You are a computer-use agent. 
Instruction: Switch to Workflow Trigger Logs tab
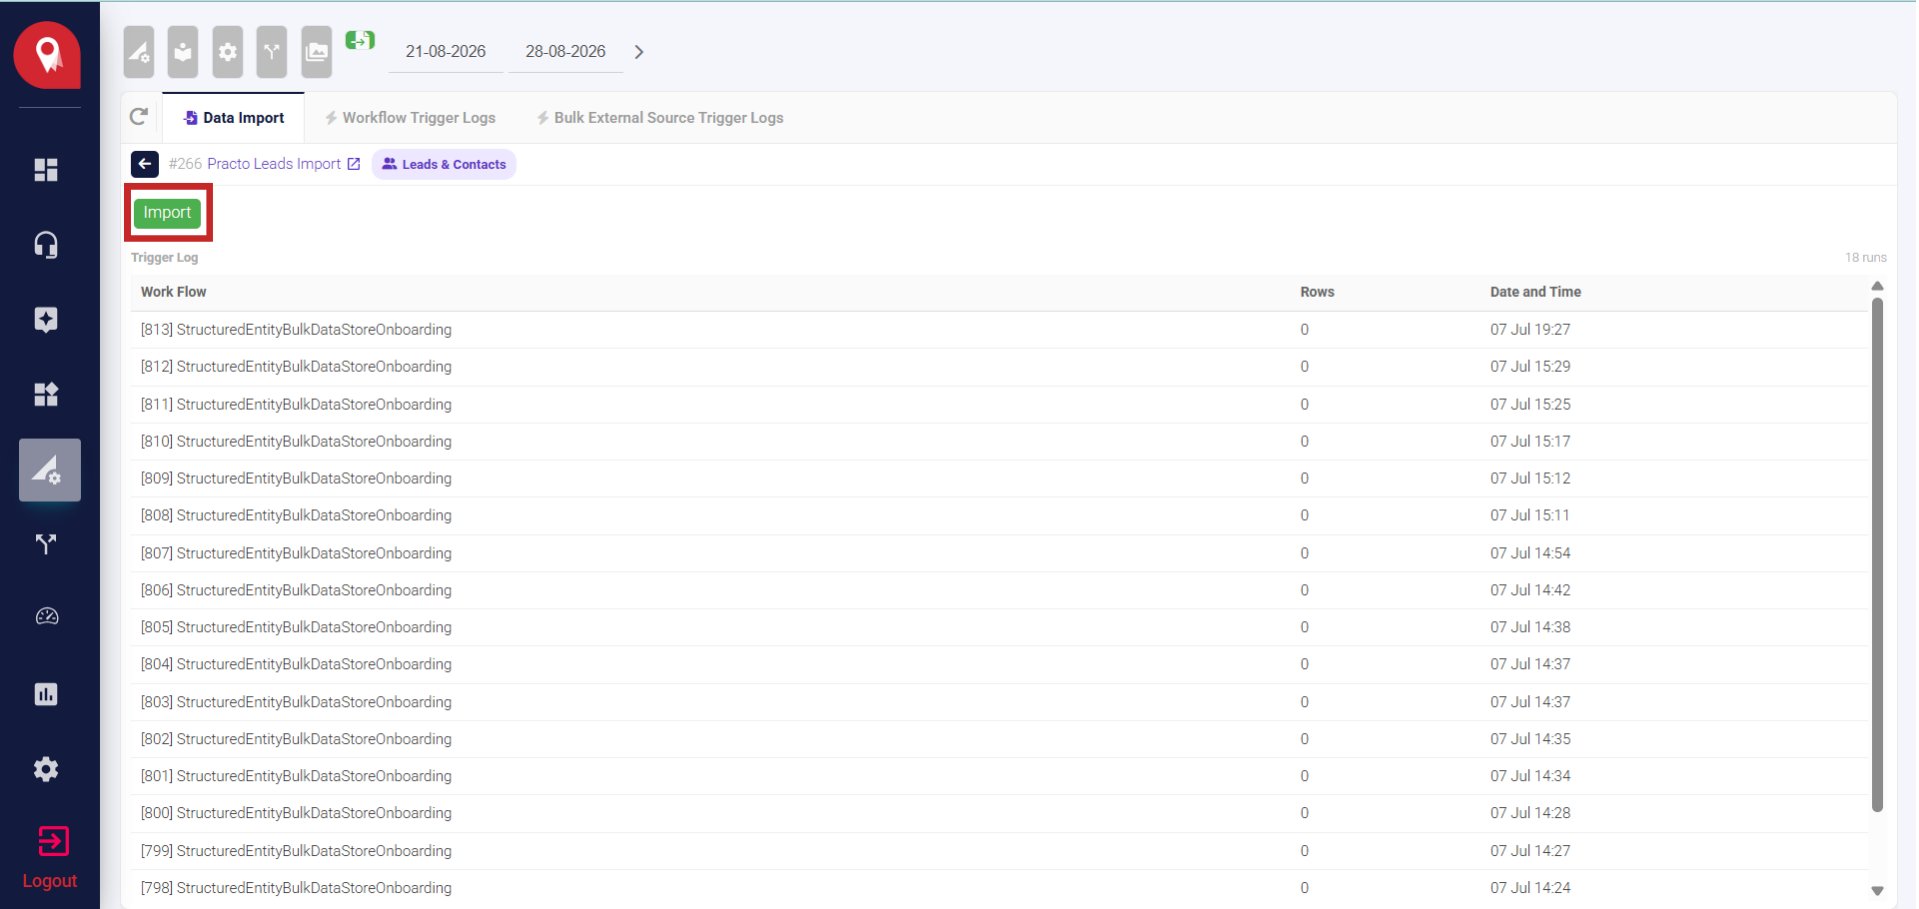point(410,118)
